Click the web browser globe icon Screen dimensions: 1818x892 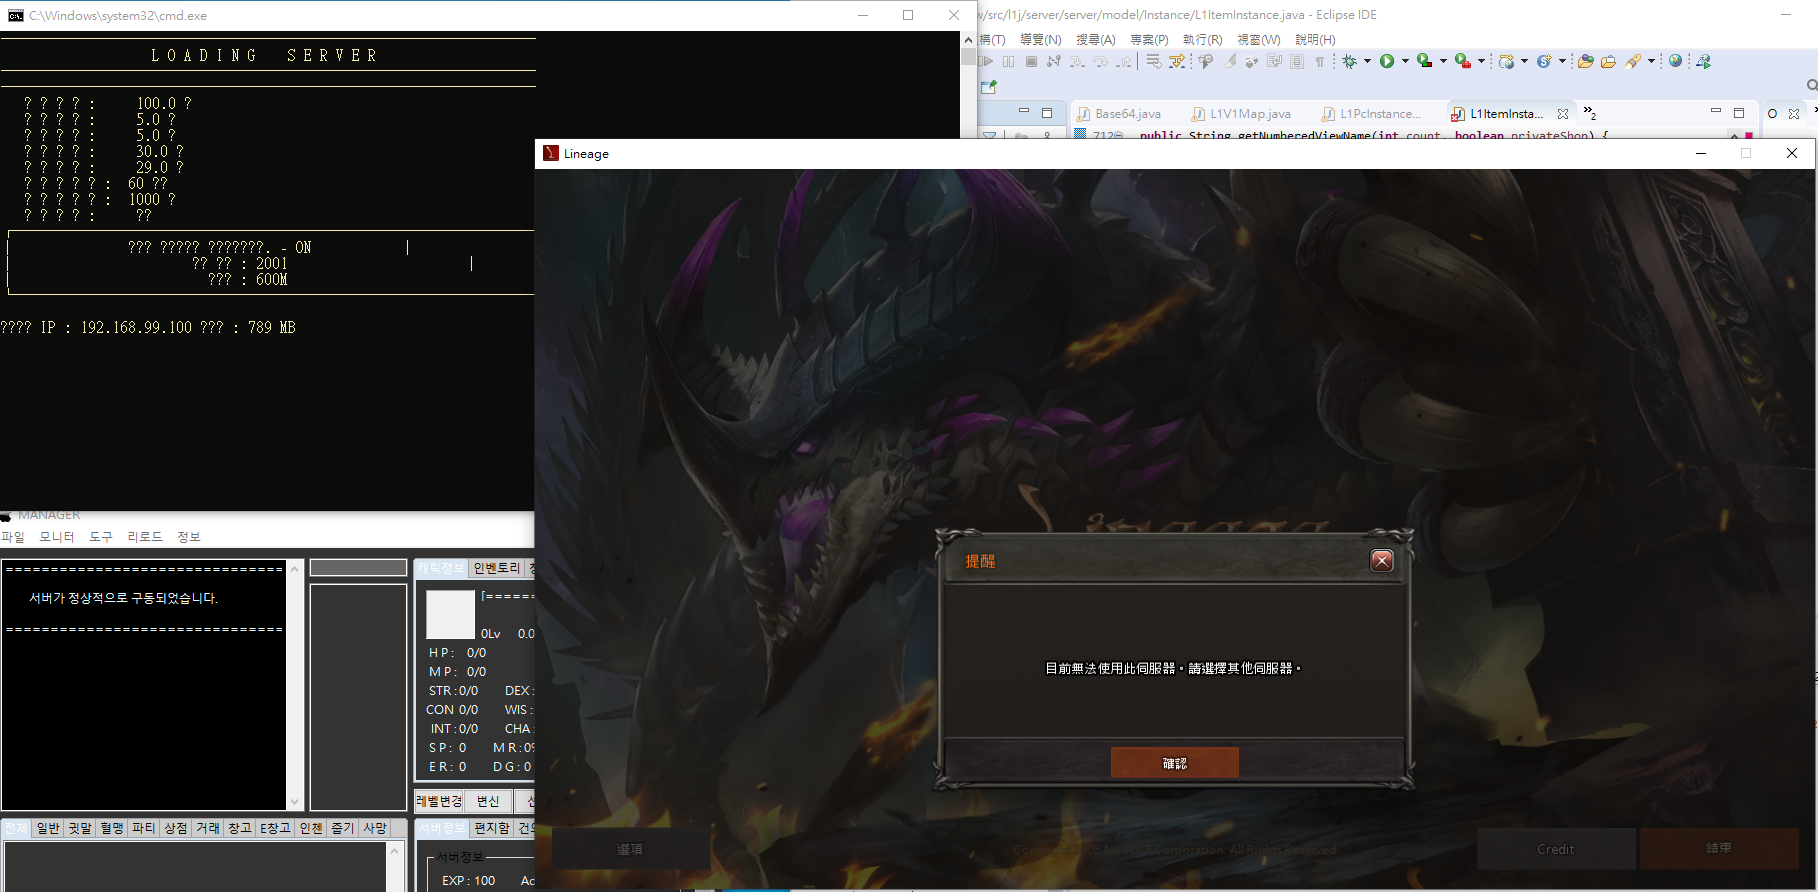(x=1676, y=61)
